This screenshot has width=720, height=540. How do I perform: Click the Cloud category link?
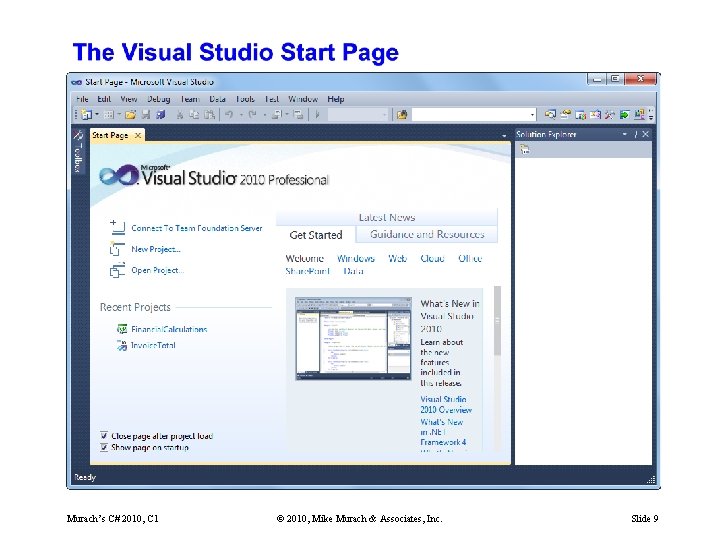pos(432,258)
